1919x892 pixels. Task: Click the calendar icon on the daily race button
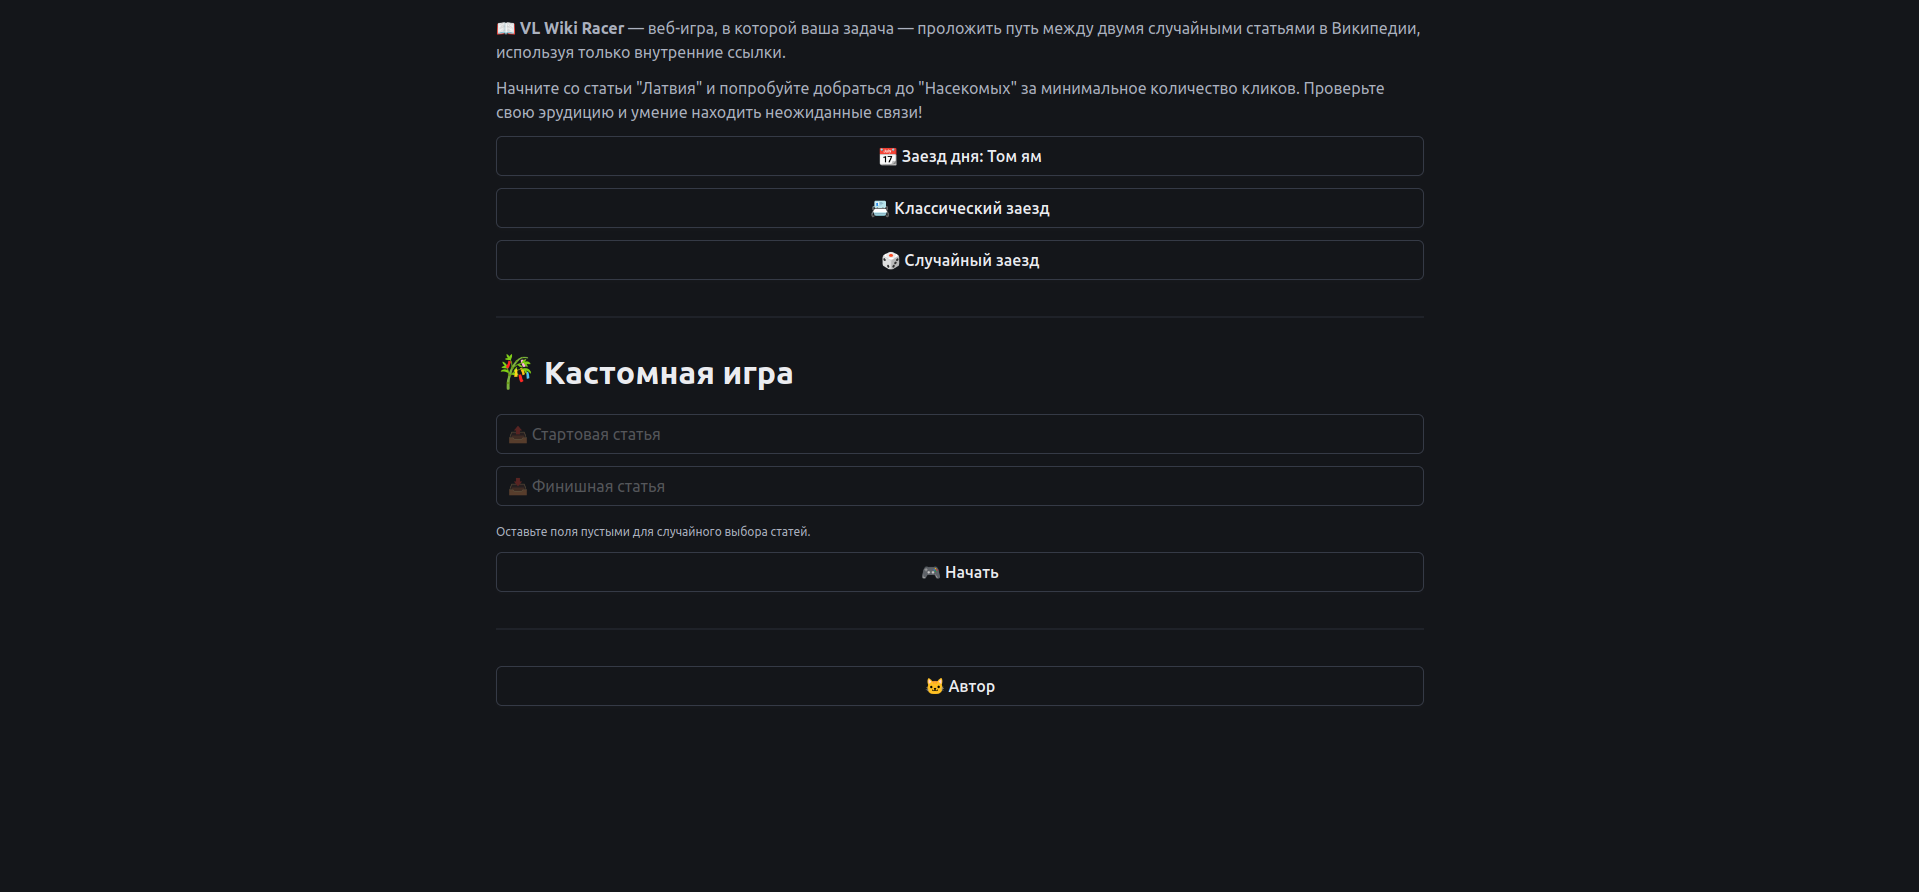click(x=887, y=157)
